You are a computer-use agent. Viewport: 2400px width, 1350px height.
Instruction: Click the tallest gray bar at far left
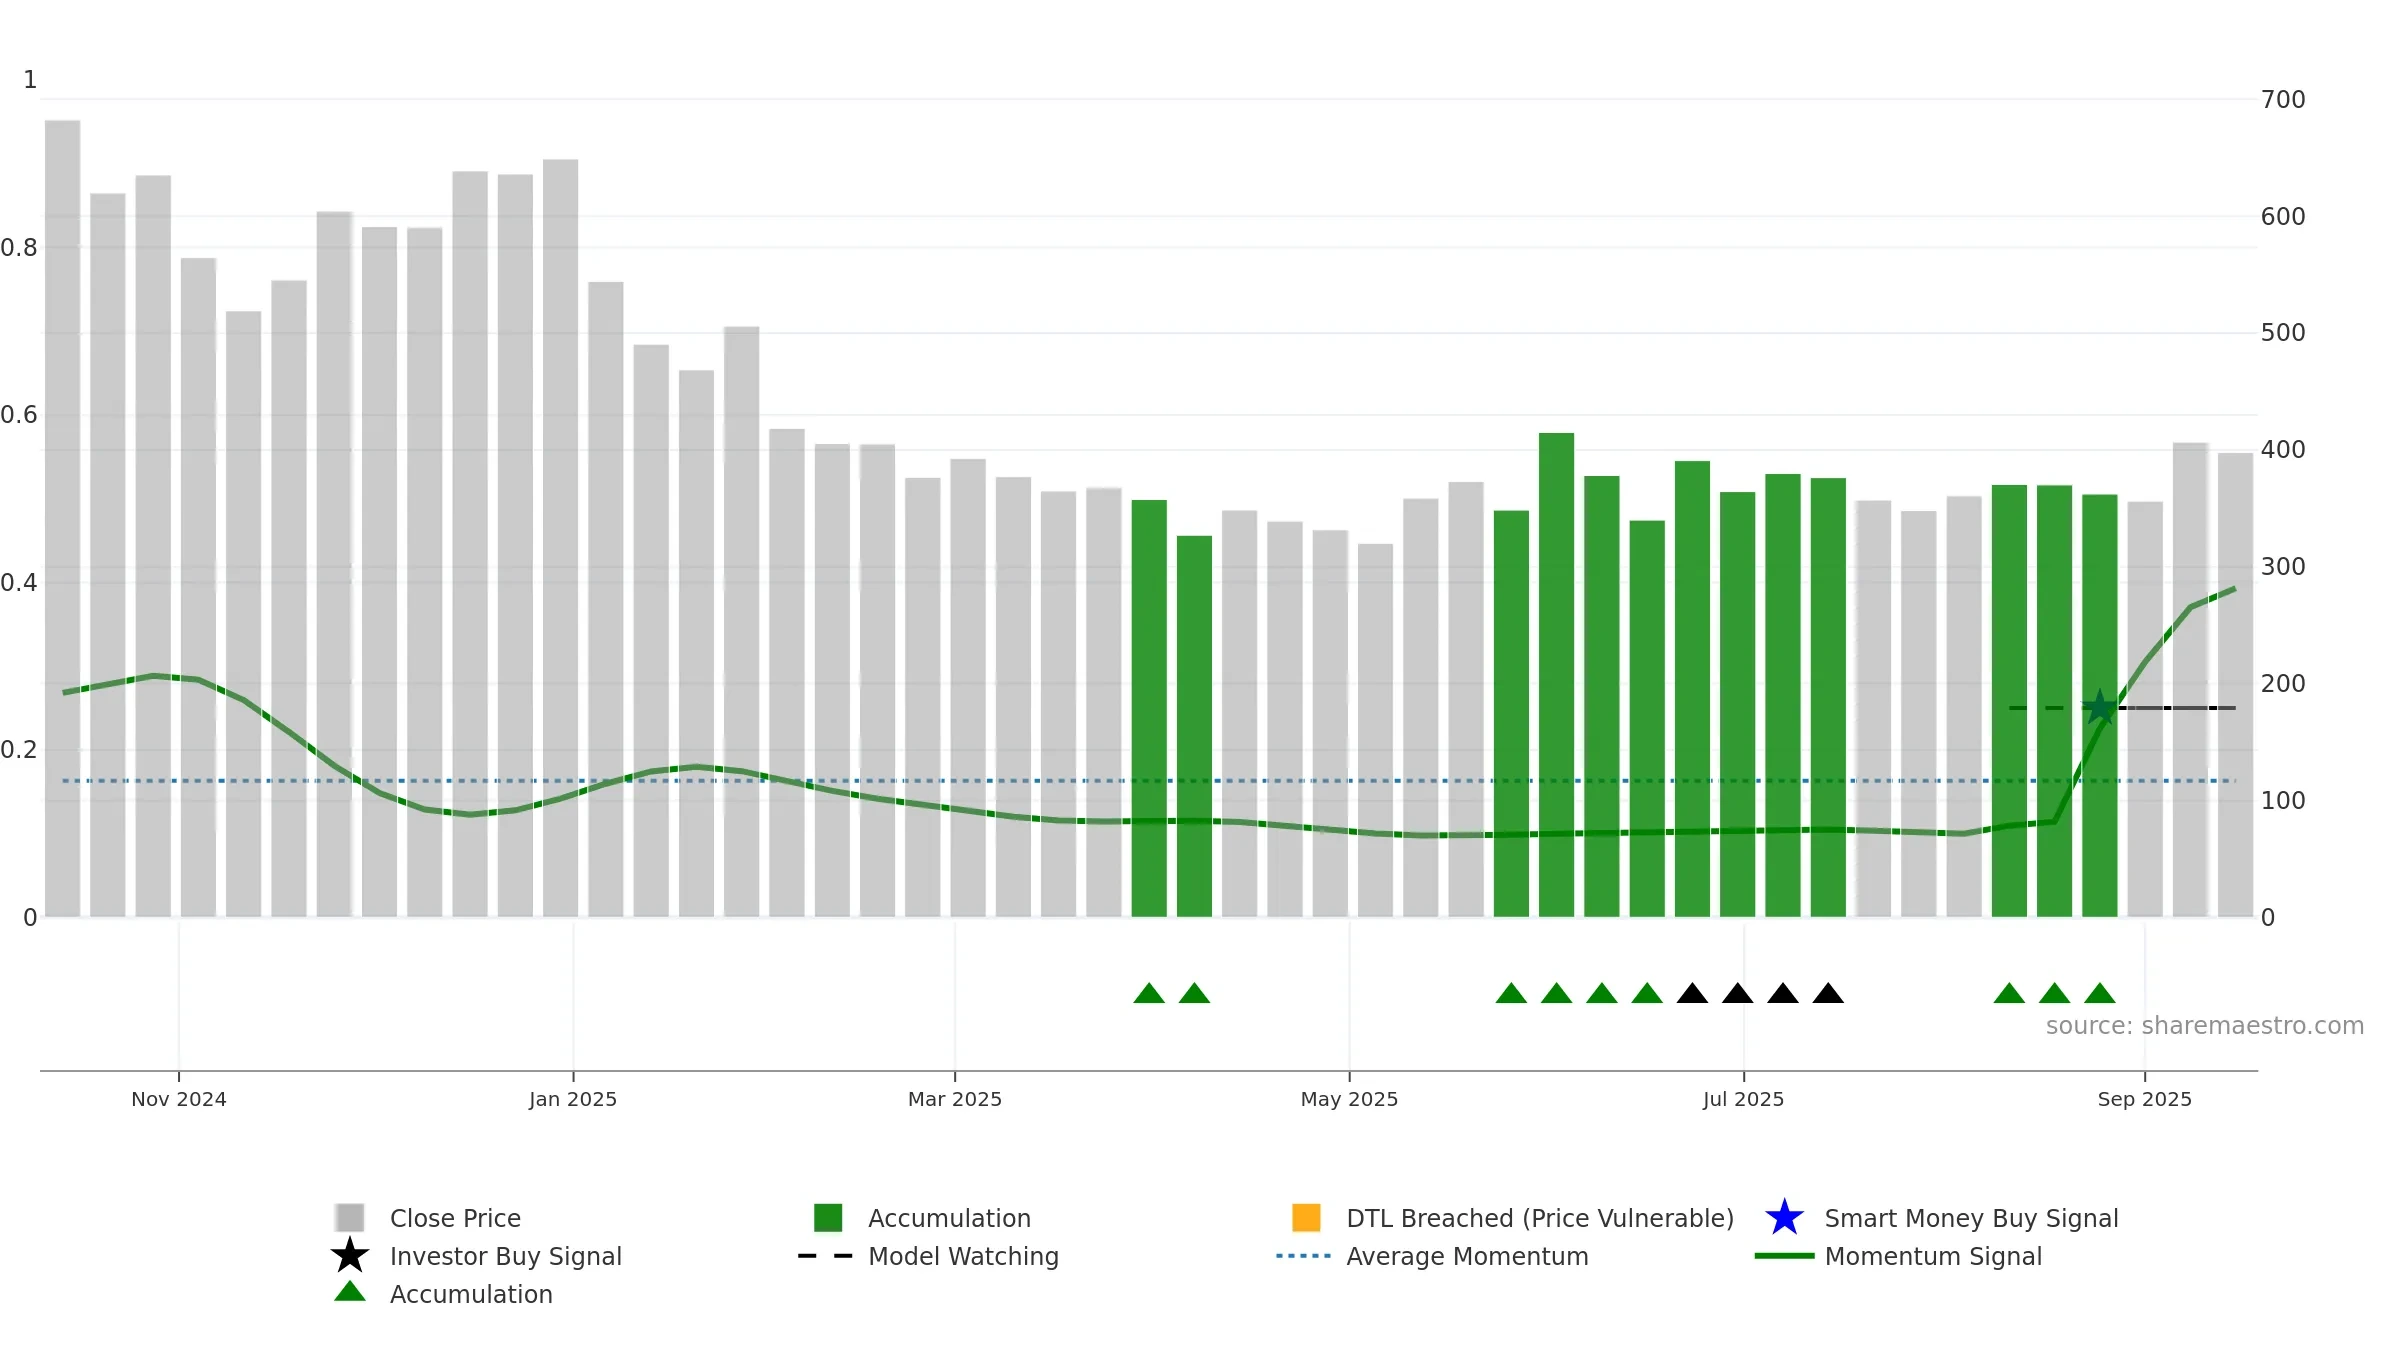tap(62, 518)
